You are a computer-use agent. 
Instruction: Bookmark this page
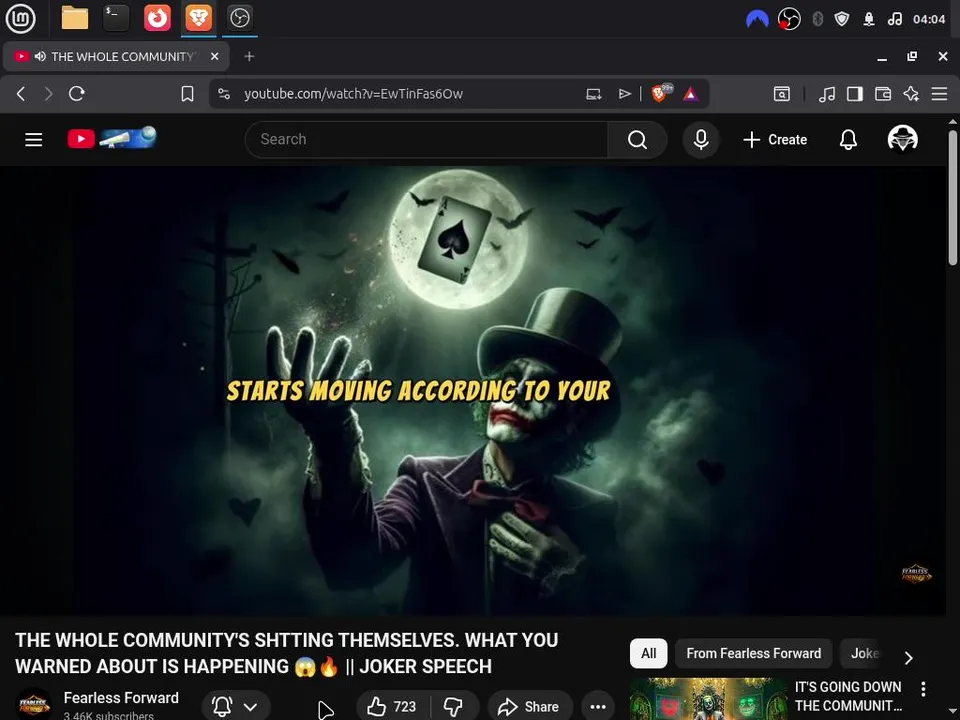point(187,94)
